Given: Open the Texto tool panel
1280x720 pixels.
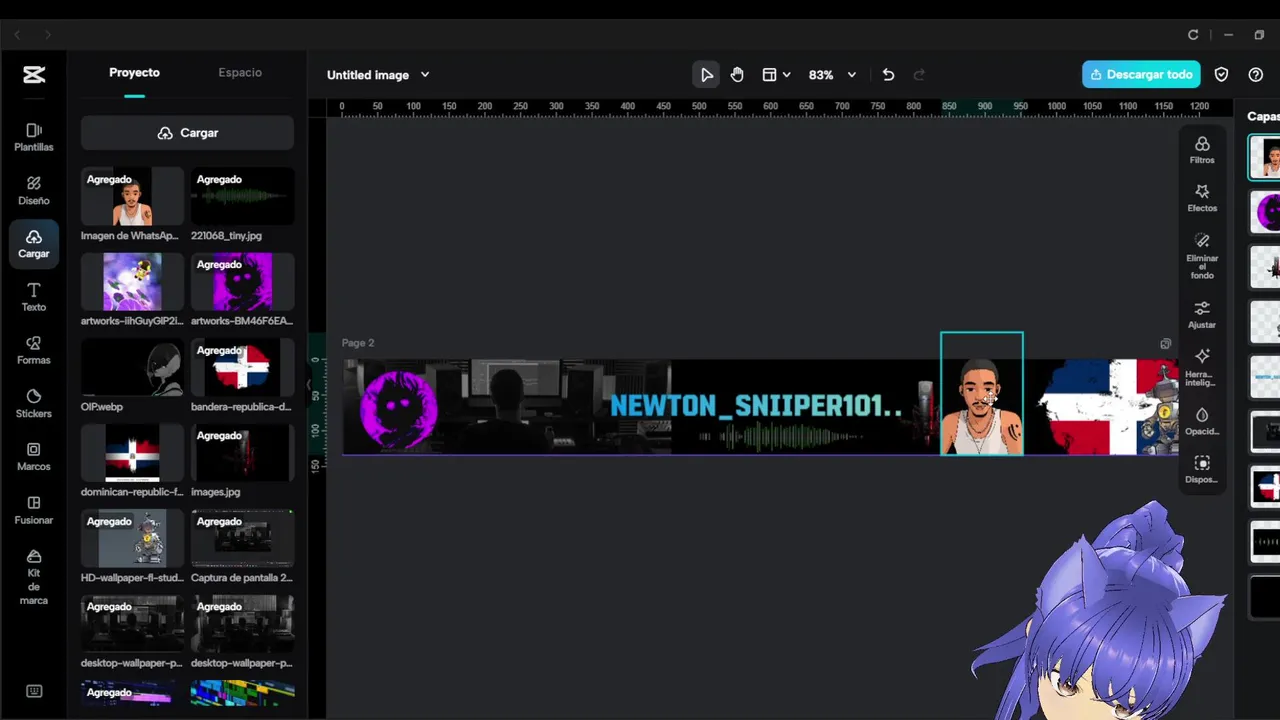Looking at the screenshot, I should coord(34,297).
